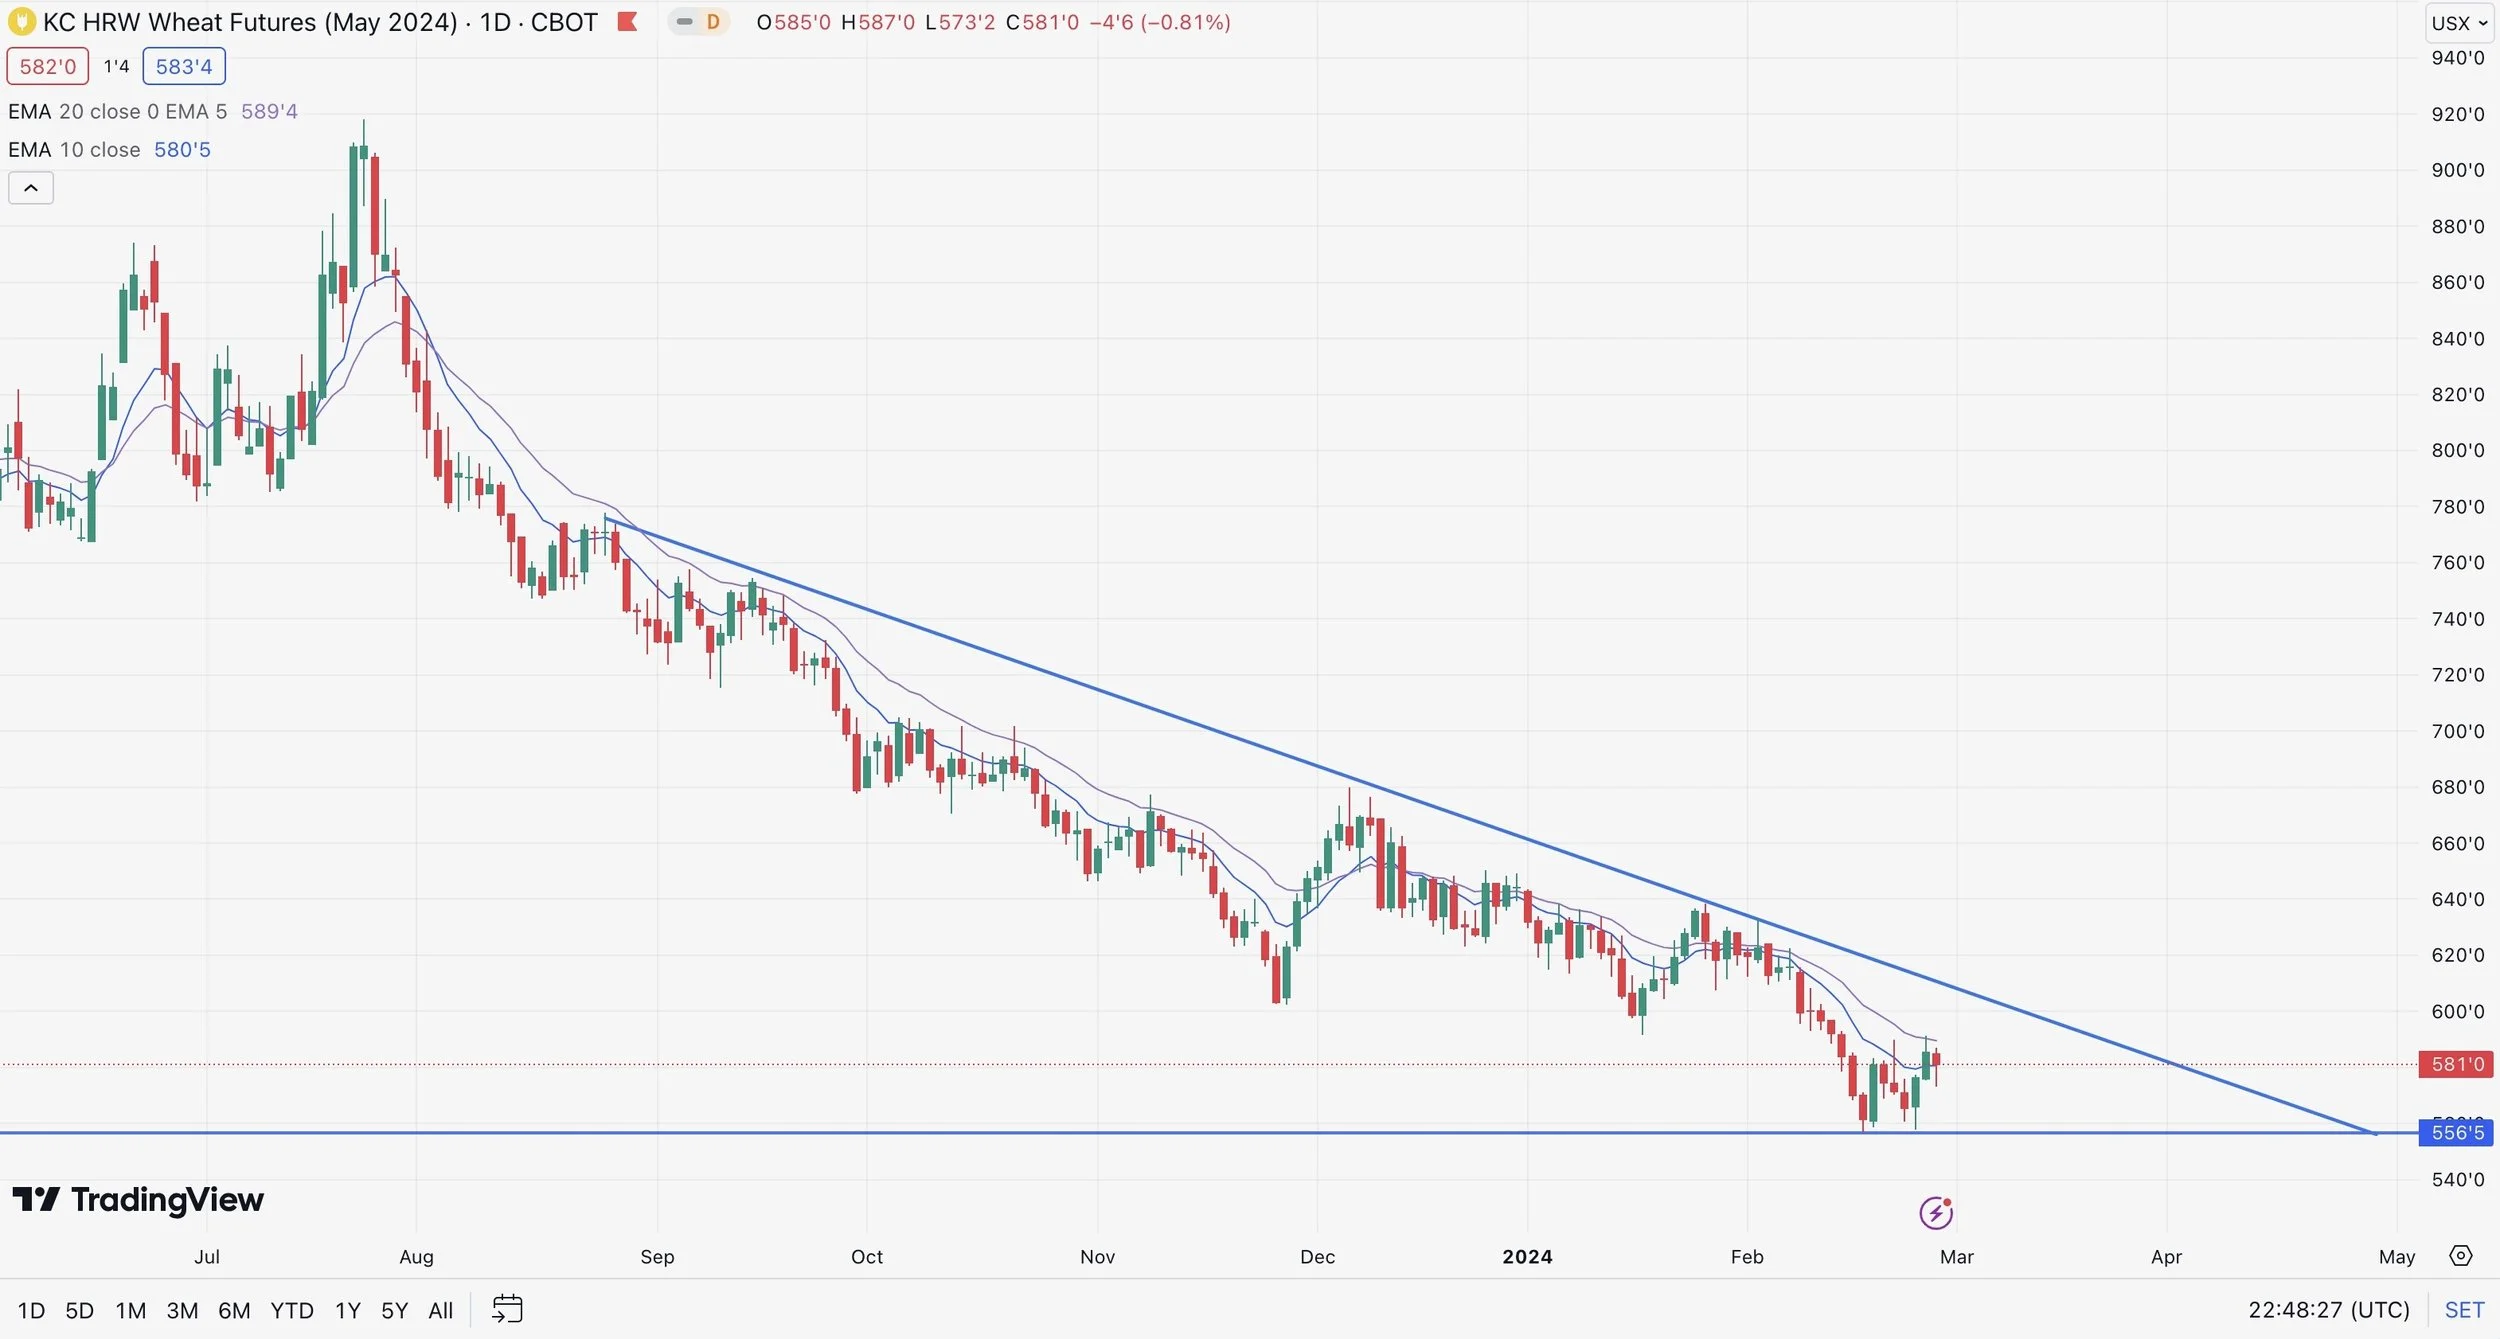Click the blue 583'4 buy button
Image resolution: width=2500 pixels, height=1339 pixels.
click(184, 67)
